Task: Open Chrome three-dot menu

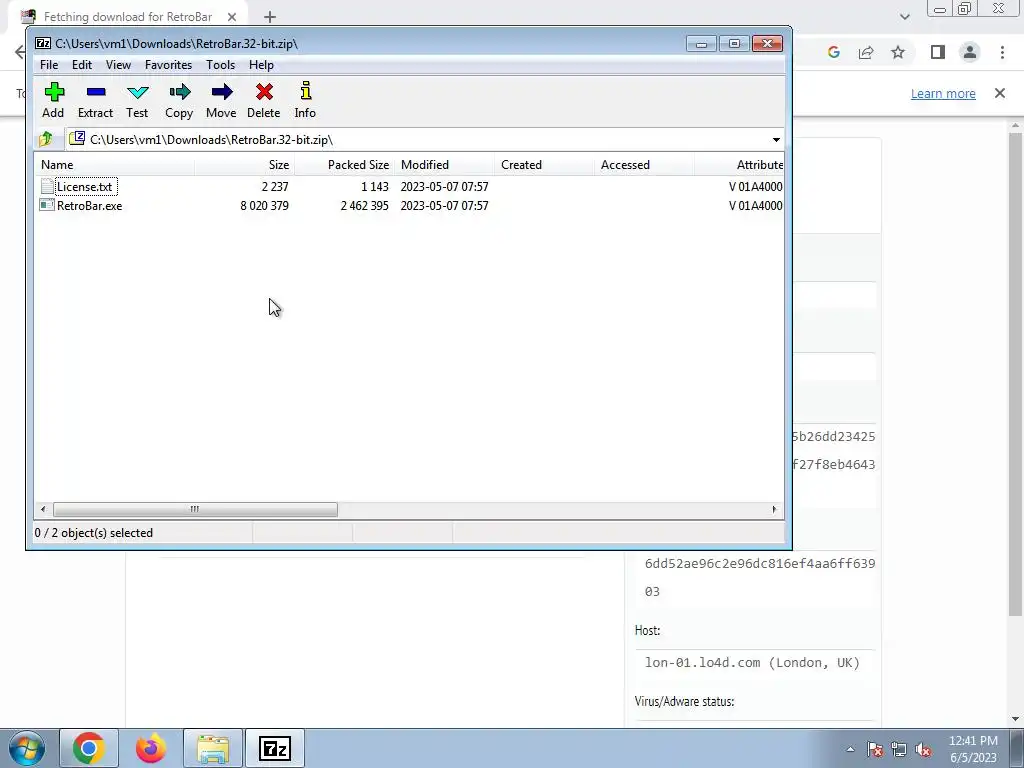Action: point(1002,52)
